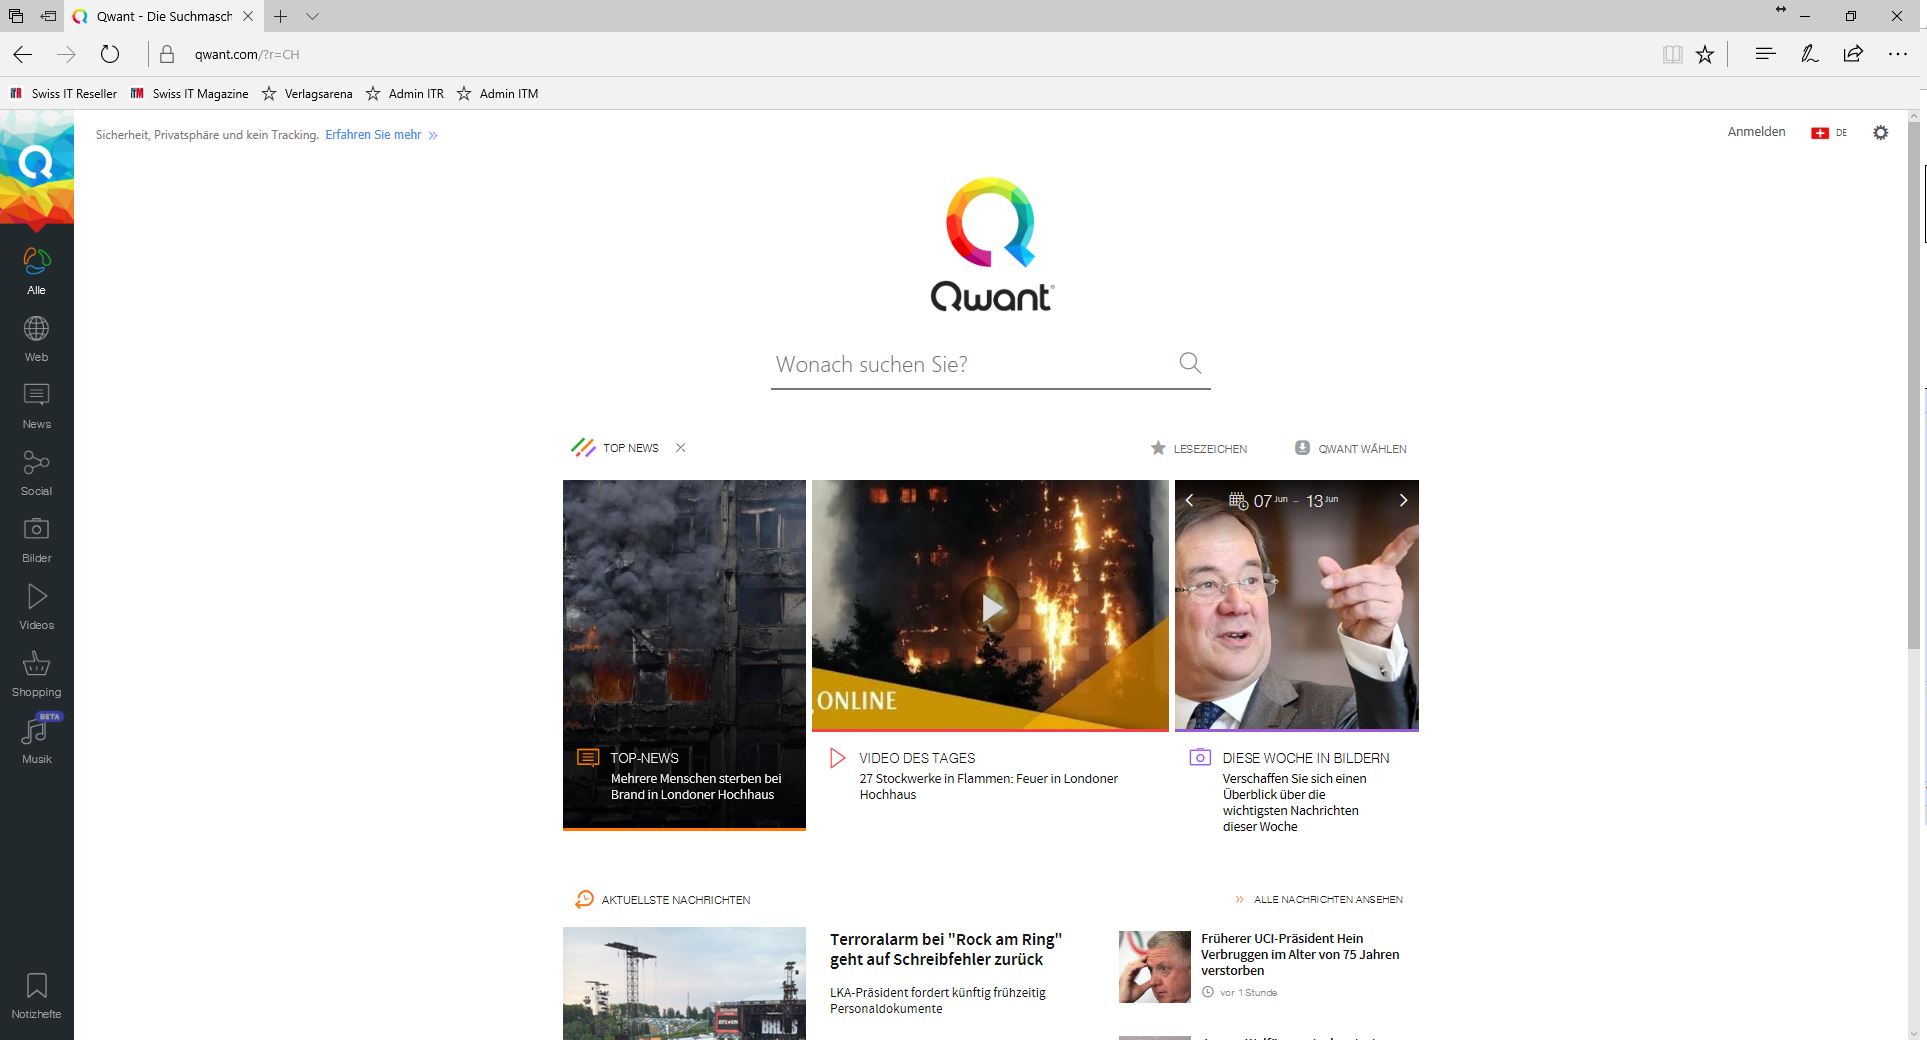
Task: Open Qwant settings gear icon
Action: 1880,132
